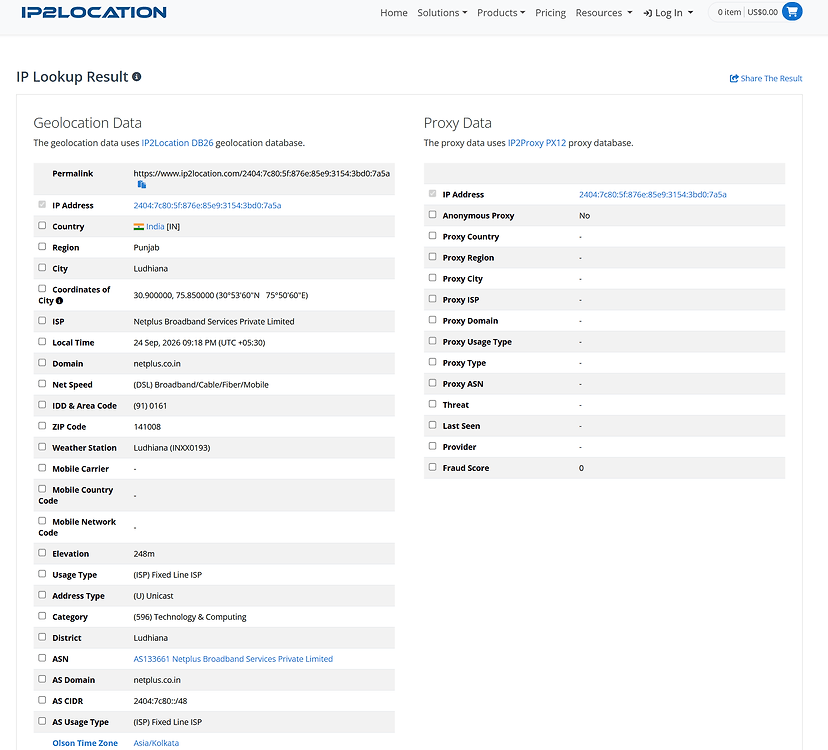This screenshot has width=828, height=750.
Task: Click the India flag icon
Action: pos(139,227)
